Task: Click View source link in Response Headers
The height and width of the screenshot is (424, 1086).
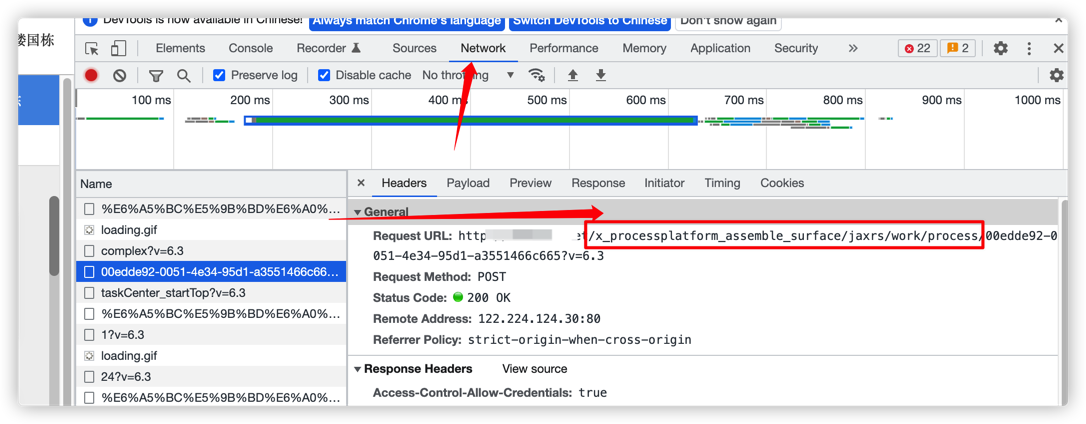Action: pos(534,369)
